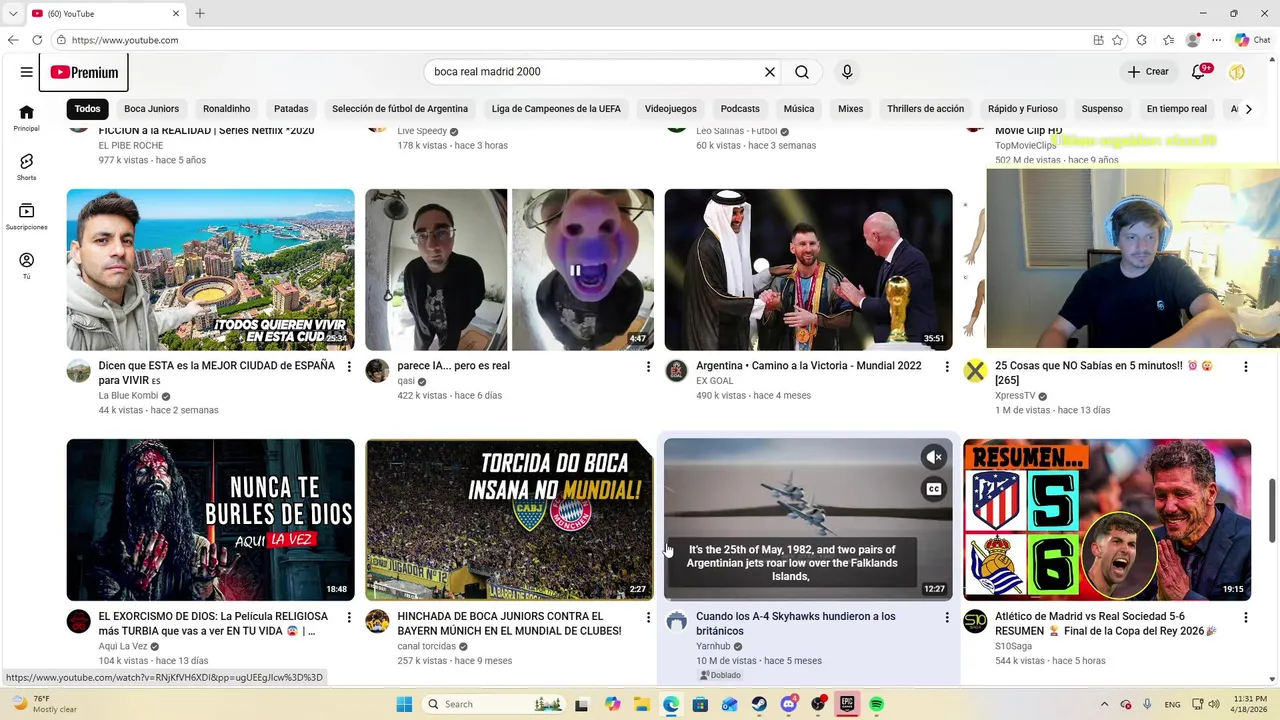Add page to favorites with star icon
1280x720 pixels.
1117,40
